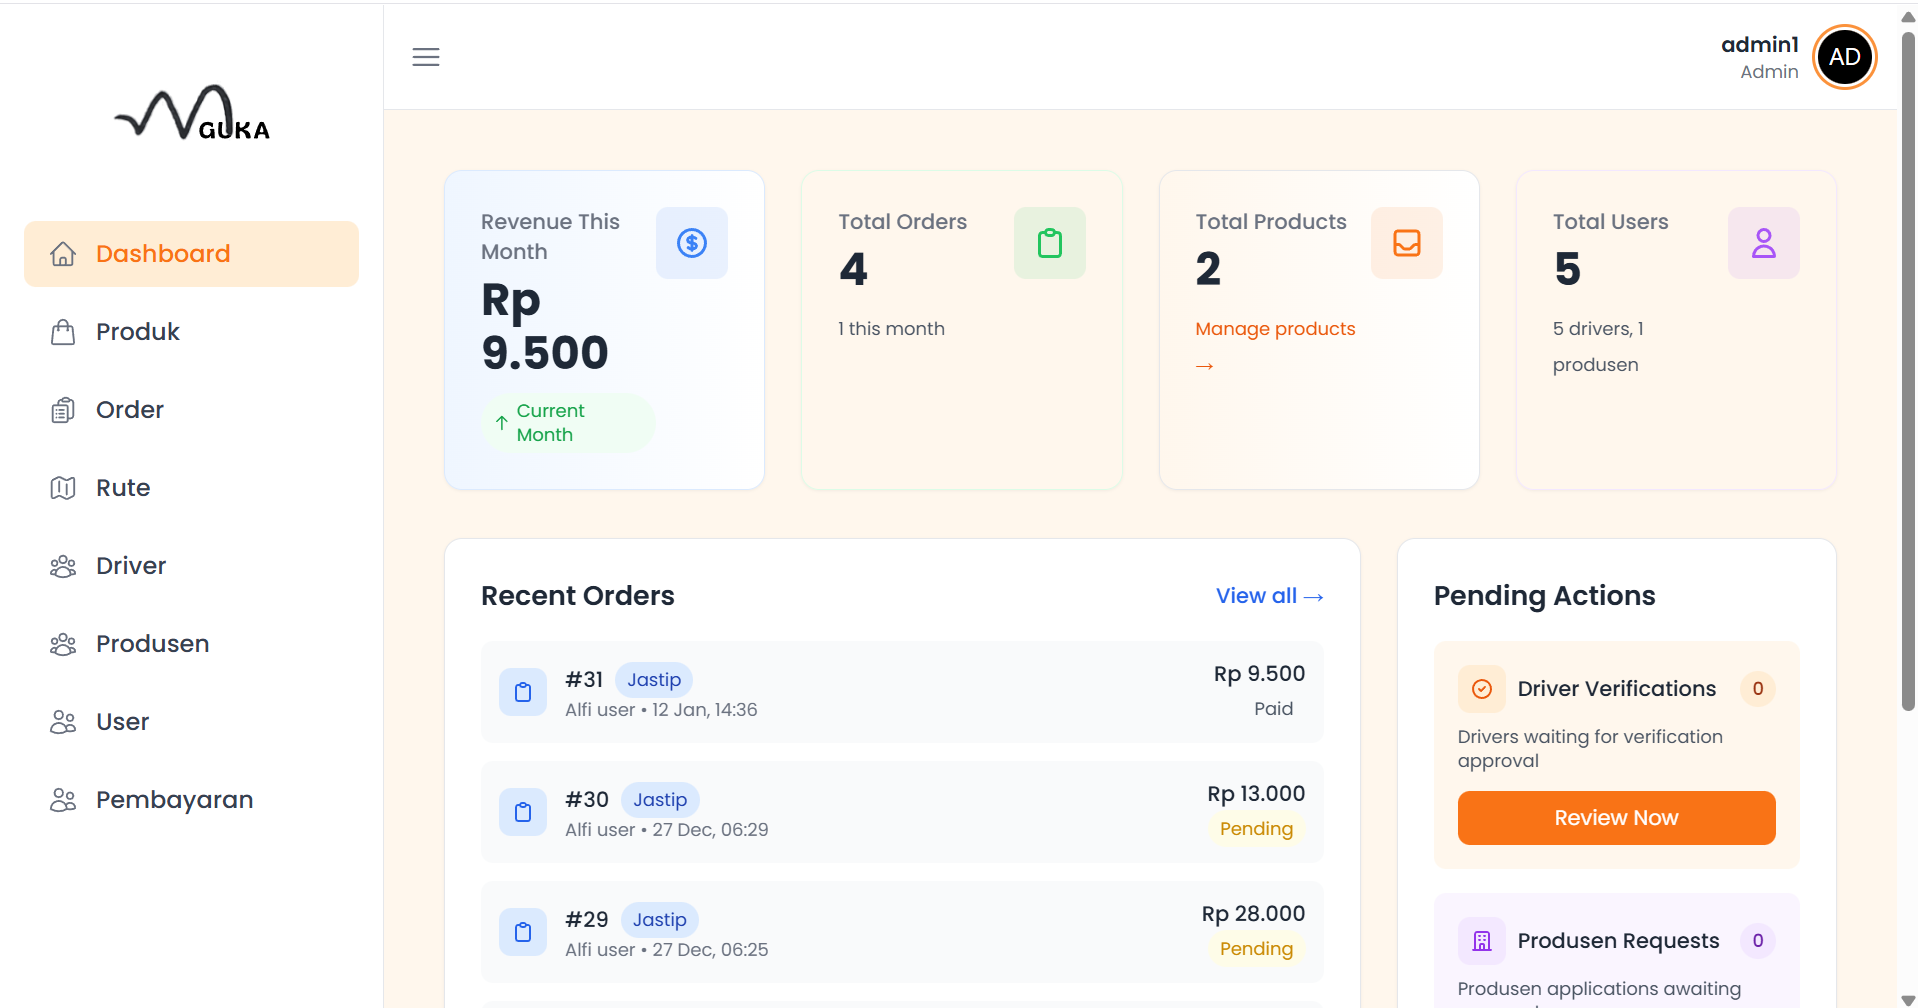
Task: Open the Driver management page
Action: 130,566
